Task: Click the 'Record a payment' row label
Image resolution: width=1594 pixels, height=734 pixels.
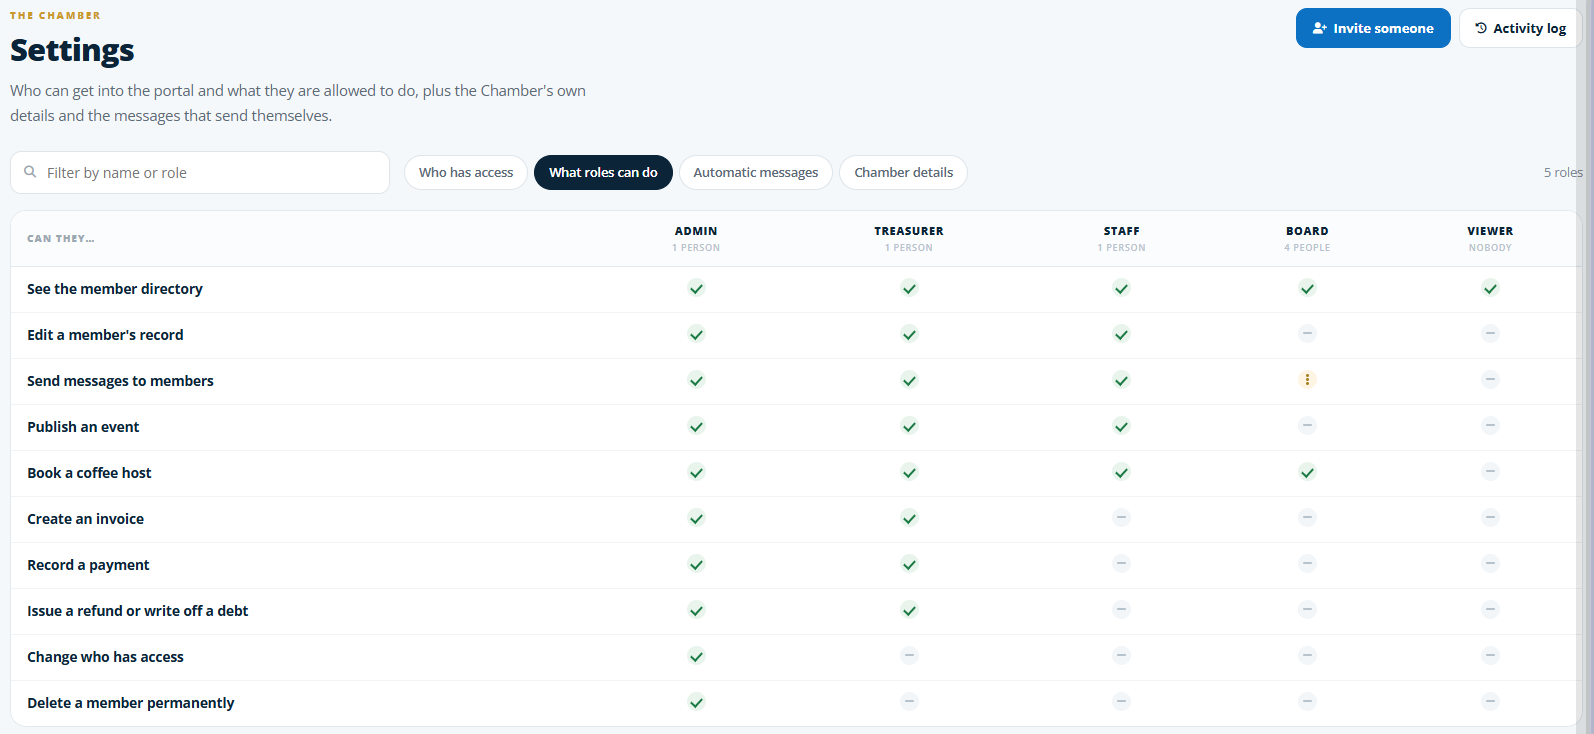Action: pyautogui.click(x=88, y=565)
